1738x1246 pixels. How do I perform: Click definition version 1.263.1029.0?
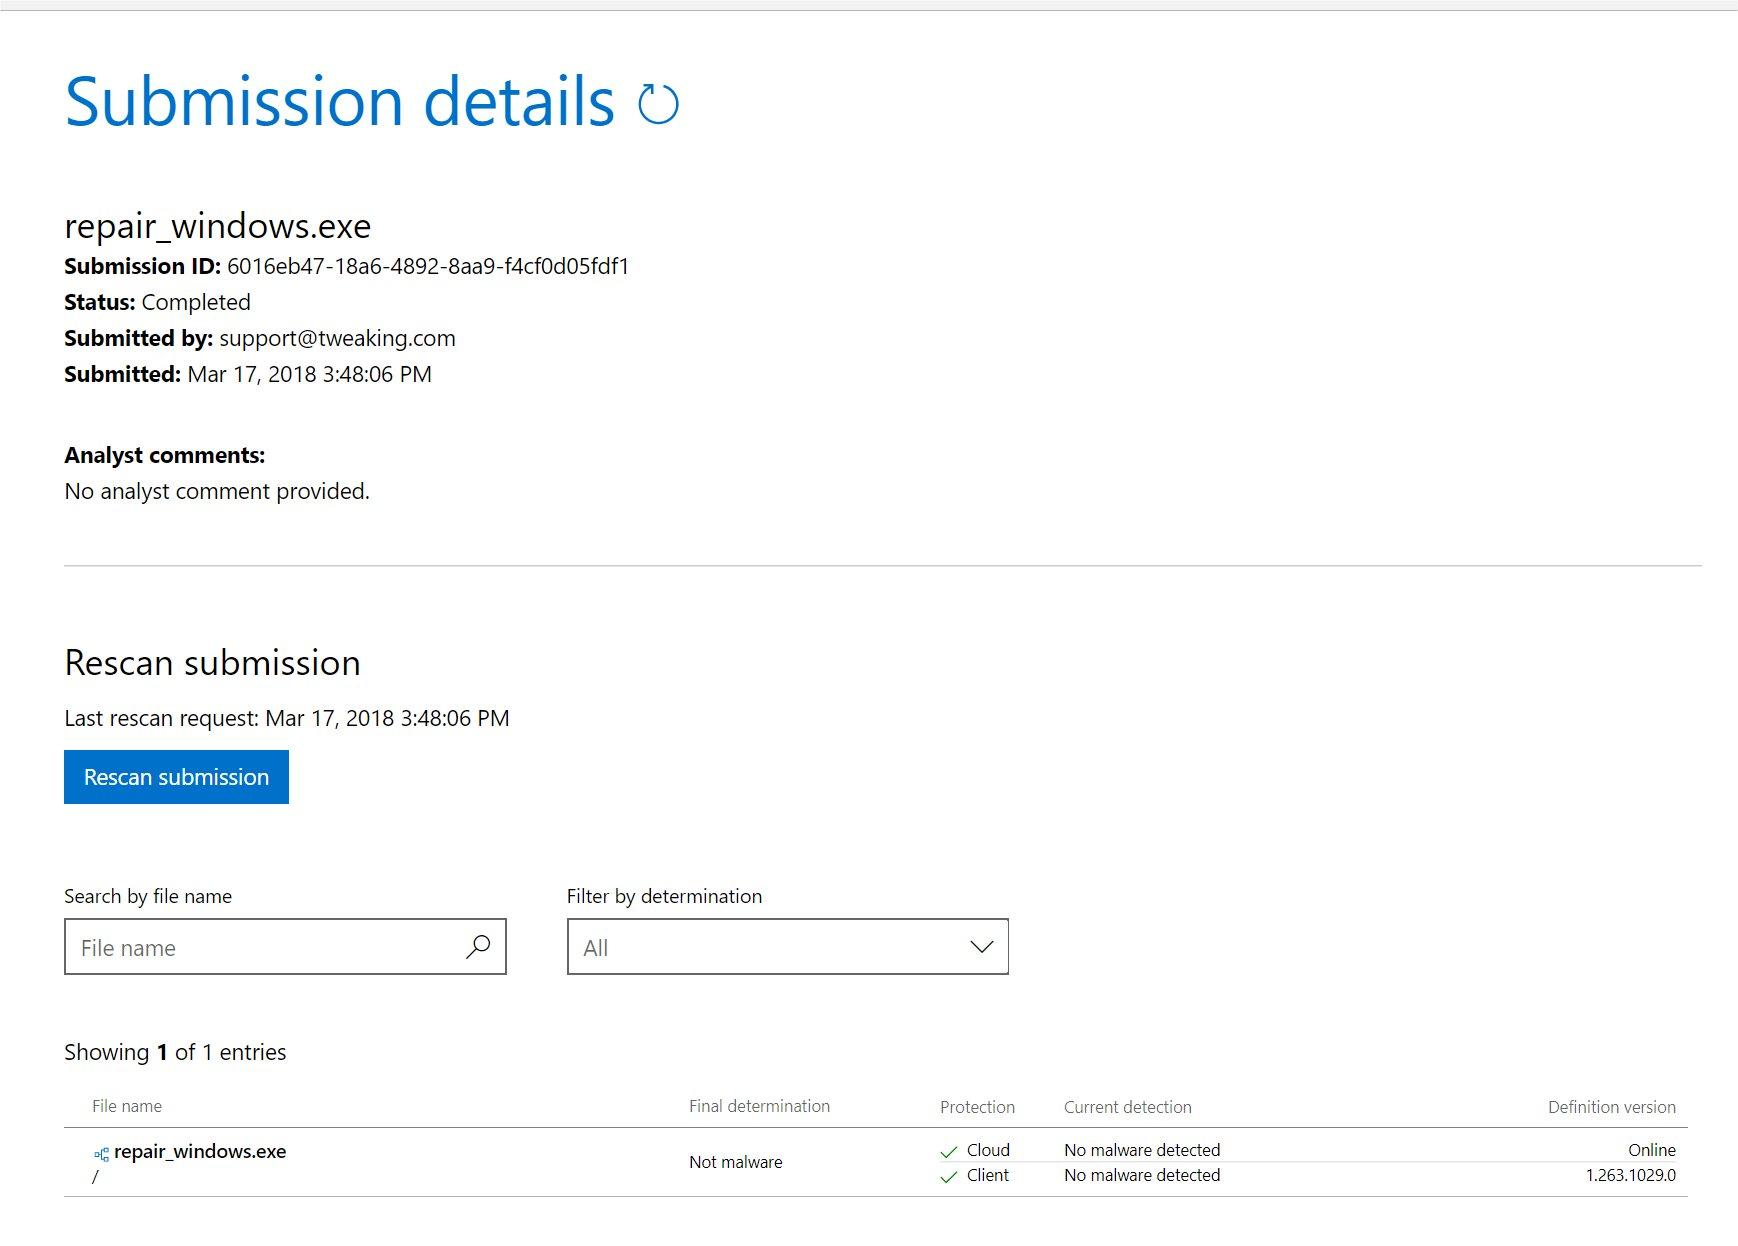click(x=1630, y=1175)
